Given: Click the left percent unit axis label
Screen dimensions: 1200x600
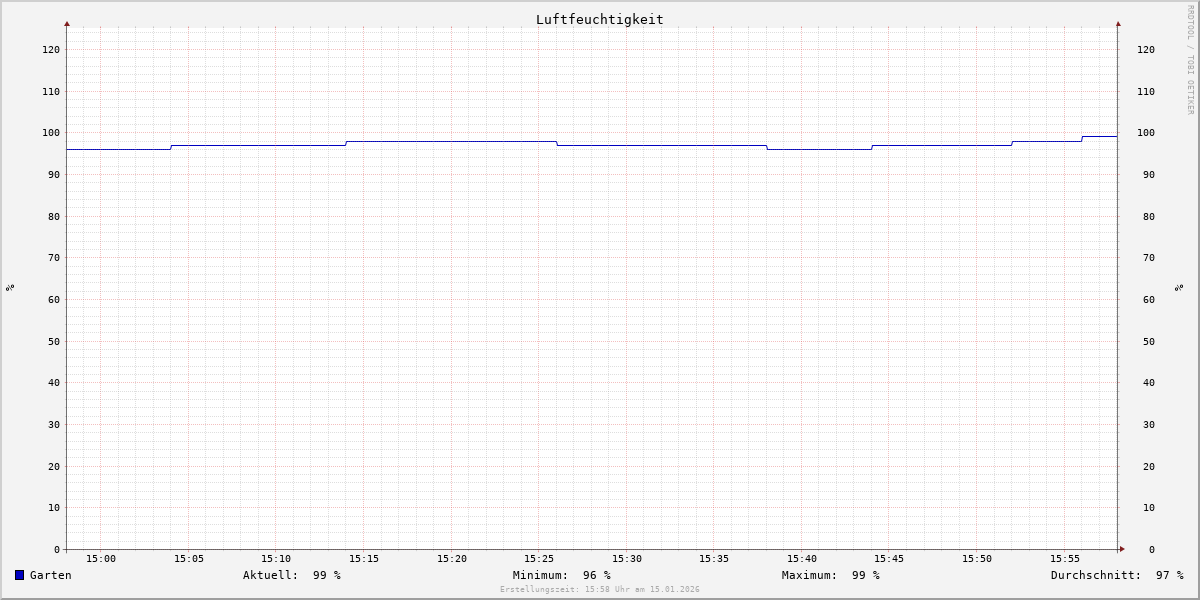Looking at the screenshot, I should coord(10,287).
